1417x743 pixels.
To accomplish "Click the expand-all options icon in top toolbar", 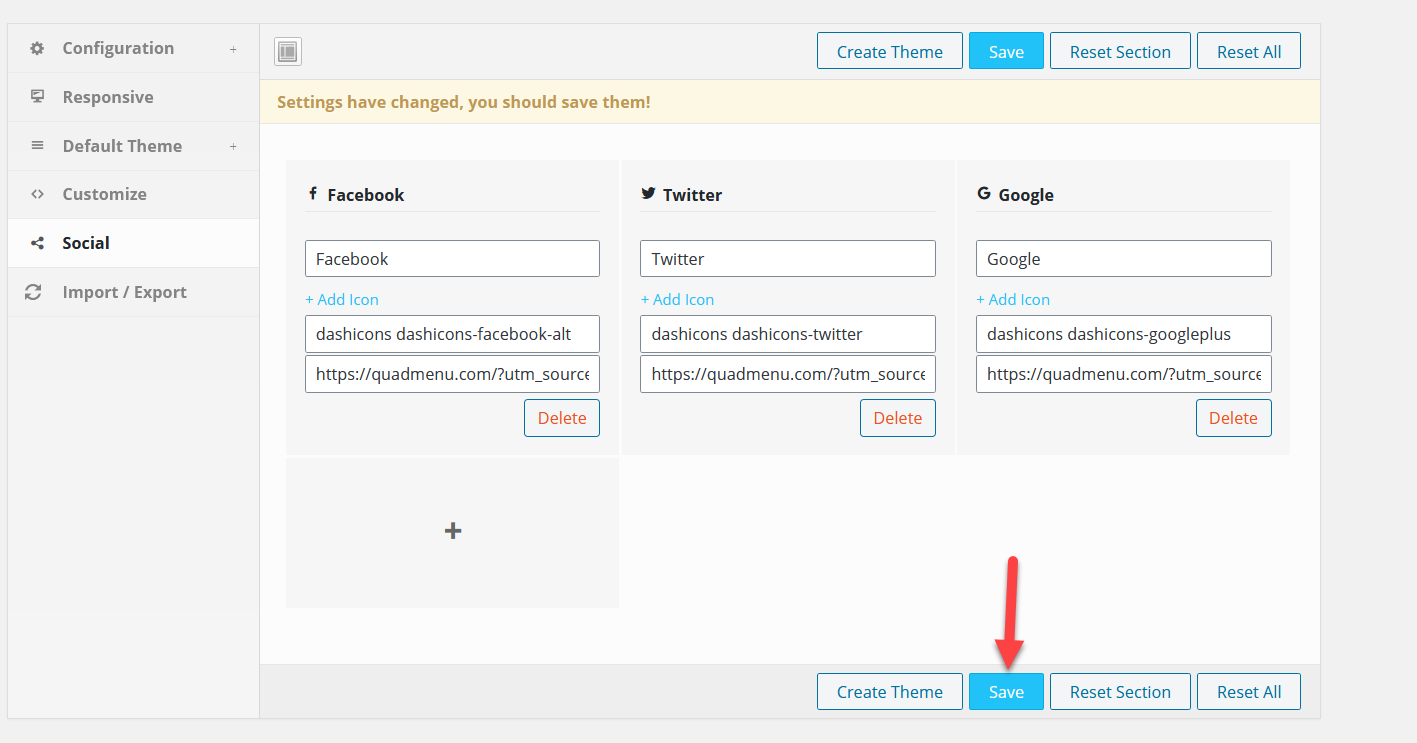I will click(288, 51).
